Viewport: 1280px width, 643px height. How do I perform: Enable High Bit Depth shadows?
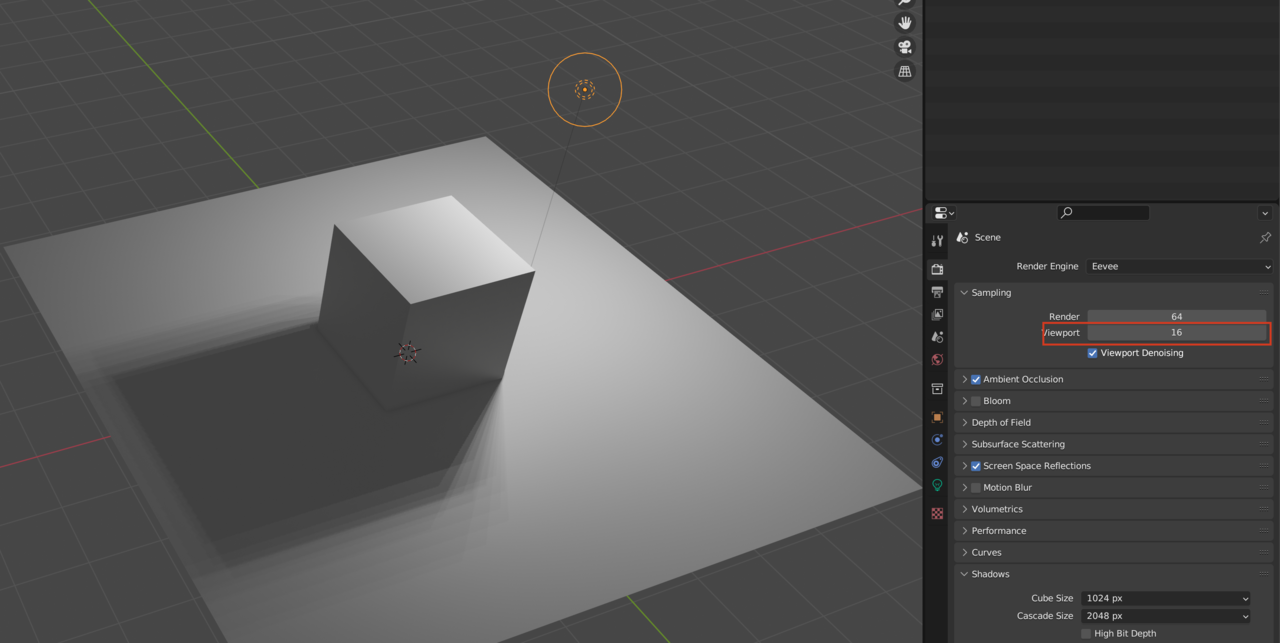[1086, 633]
